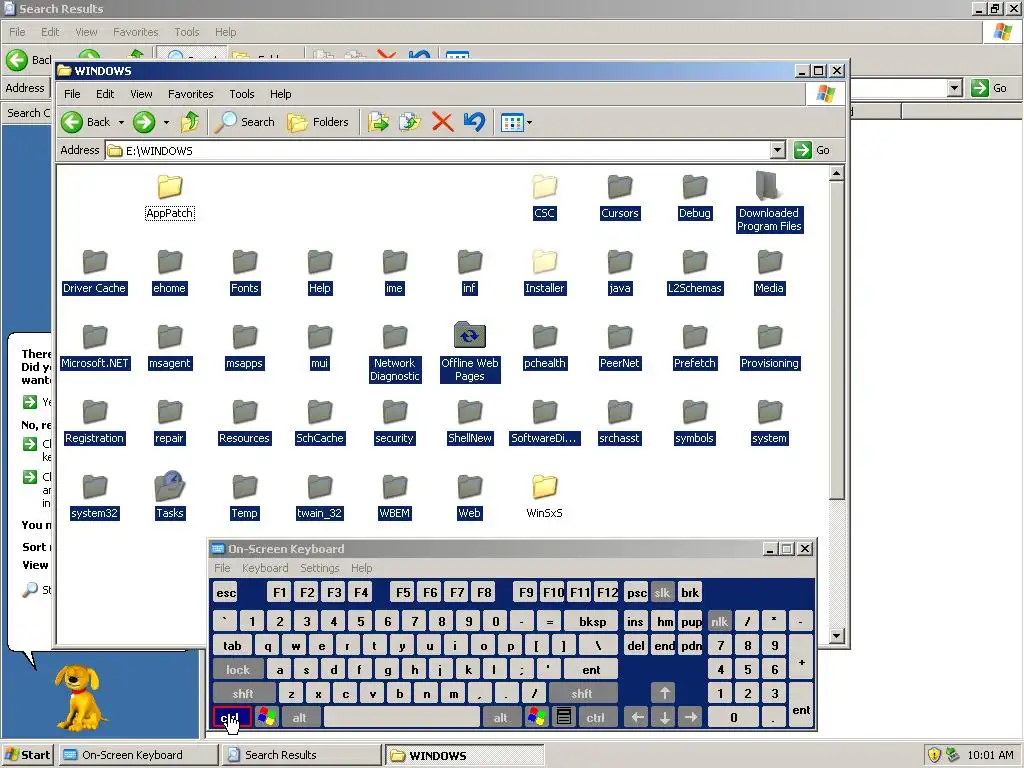This screenshot has height=768, width=1024.
Task: Toggle the left alt key
Action: click(x=299, y=718)
